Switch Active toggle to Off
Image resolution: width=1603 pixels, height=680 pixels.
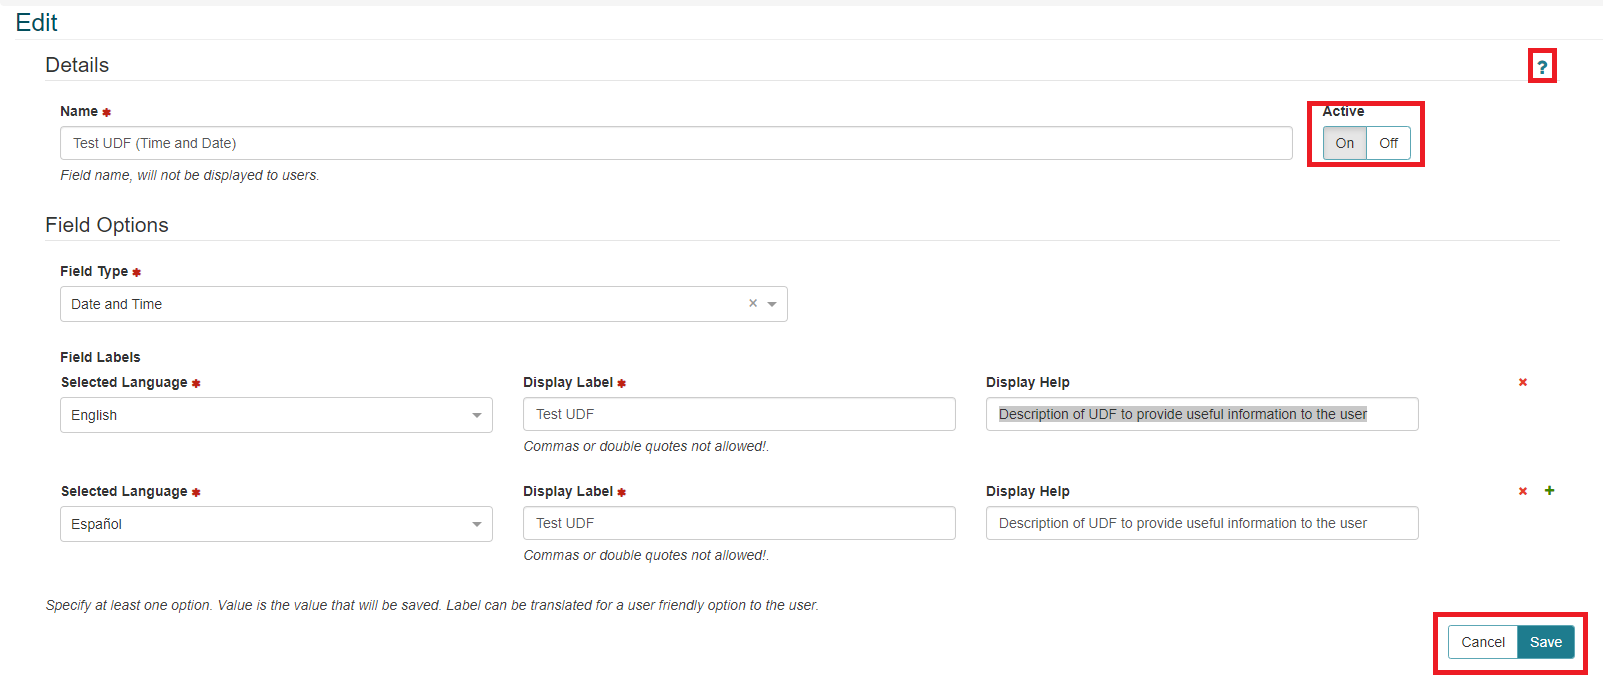point(1388,143)
